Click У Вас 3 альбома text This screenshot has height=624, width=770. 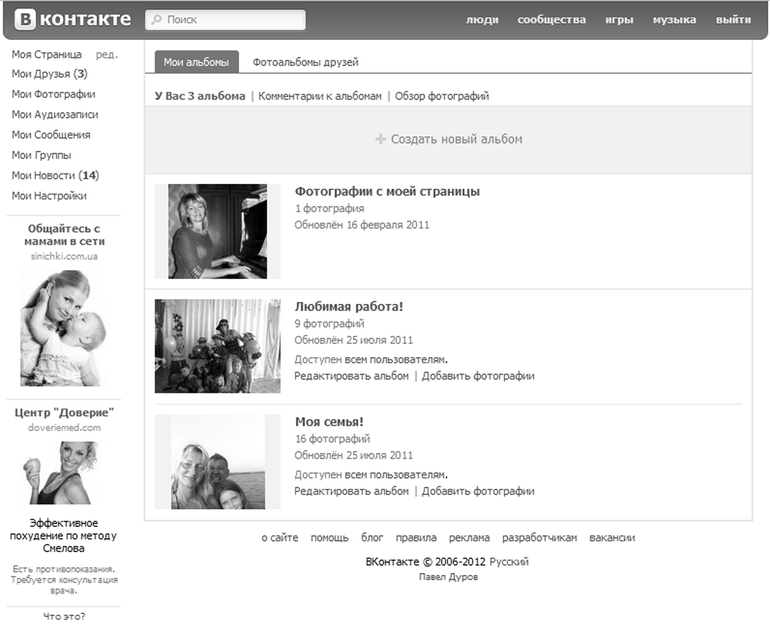[x=200, y=96]
